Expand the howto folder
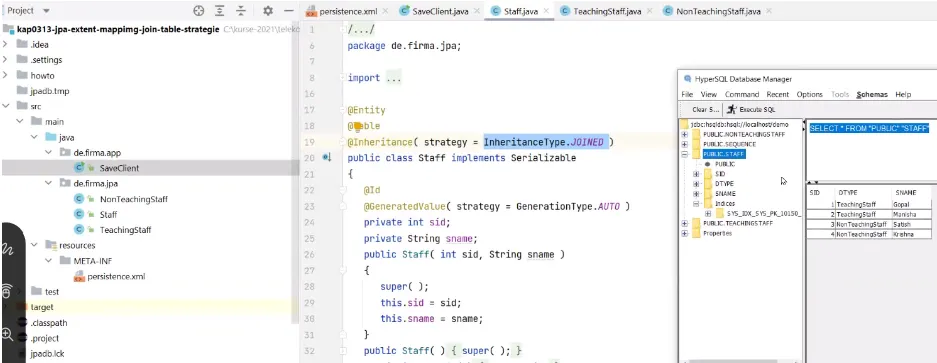This screenshot has width=937, height=363. (x=5, y=75)
